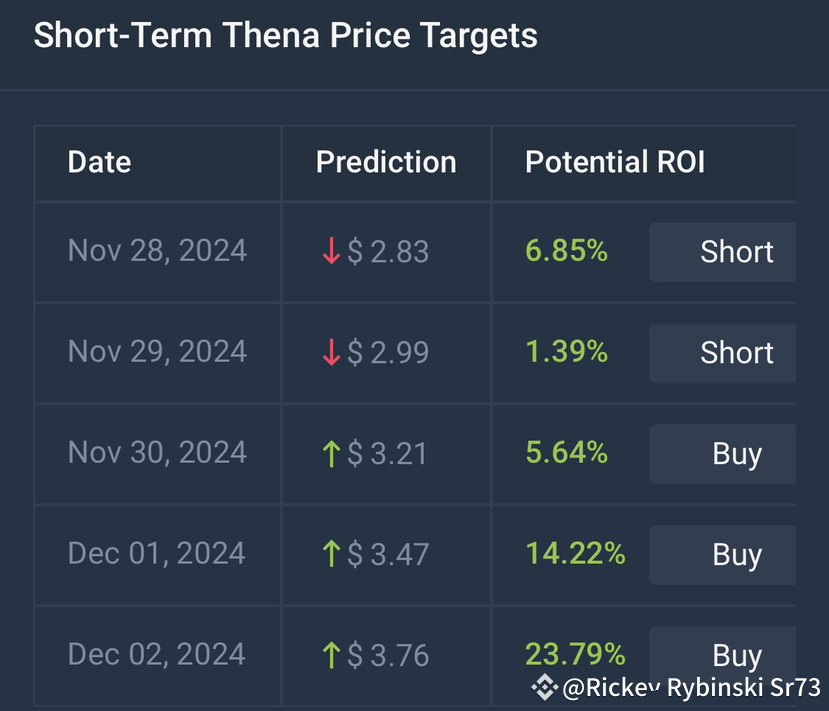Open the Date column header sorter

(99, 162)
